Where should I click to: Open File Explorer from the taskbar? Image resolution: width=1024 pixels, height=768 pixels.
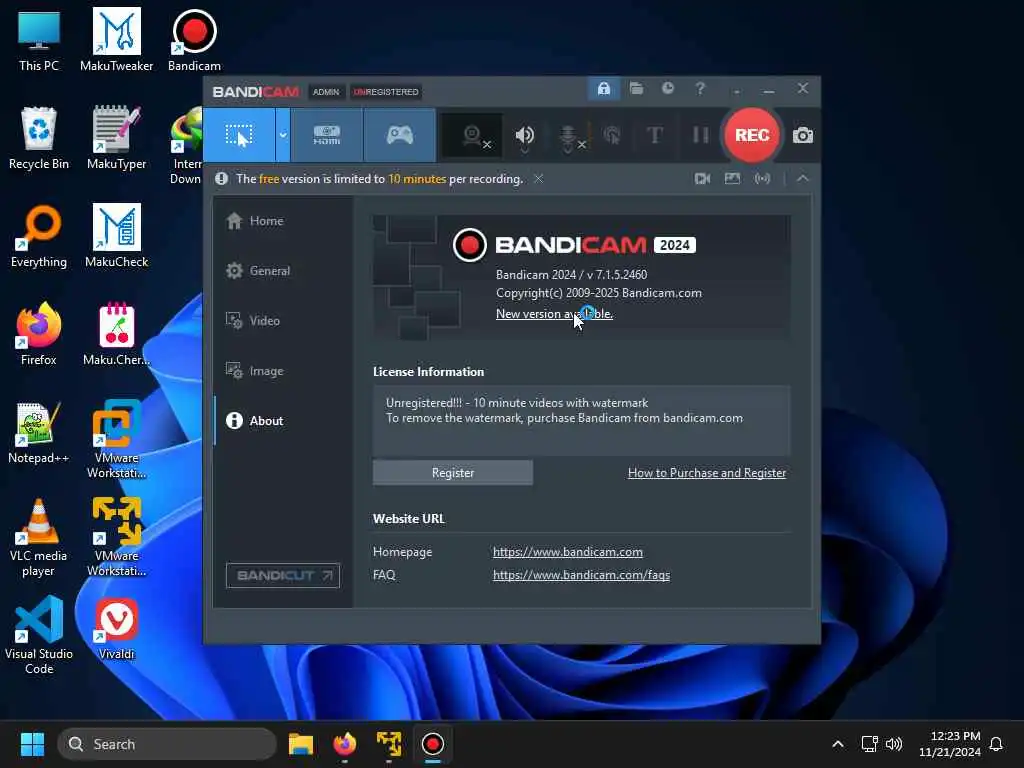tap(300, 744)
